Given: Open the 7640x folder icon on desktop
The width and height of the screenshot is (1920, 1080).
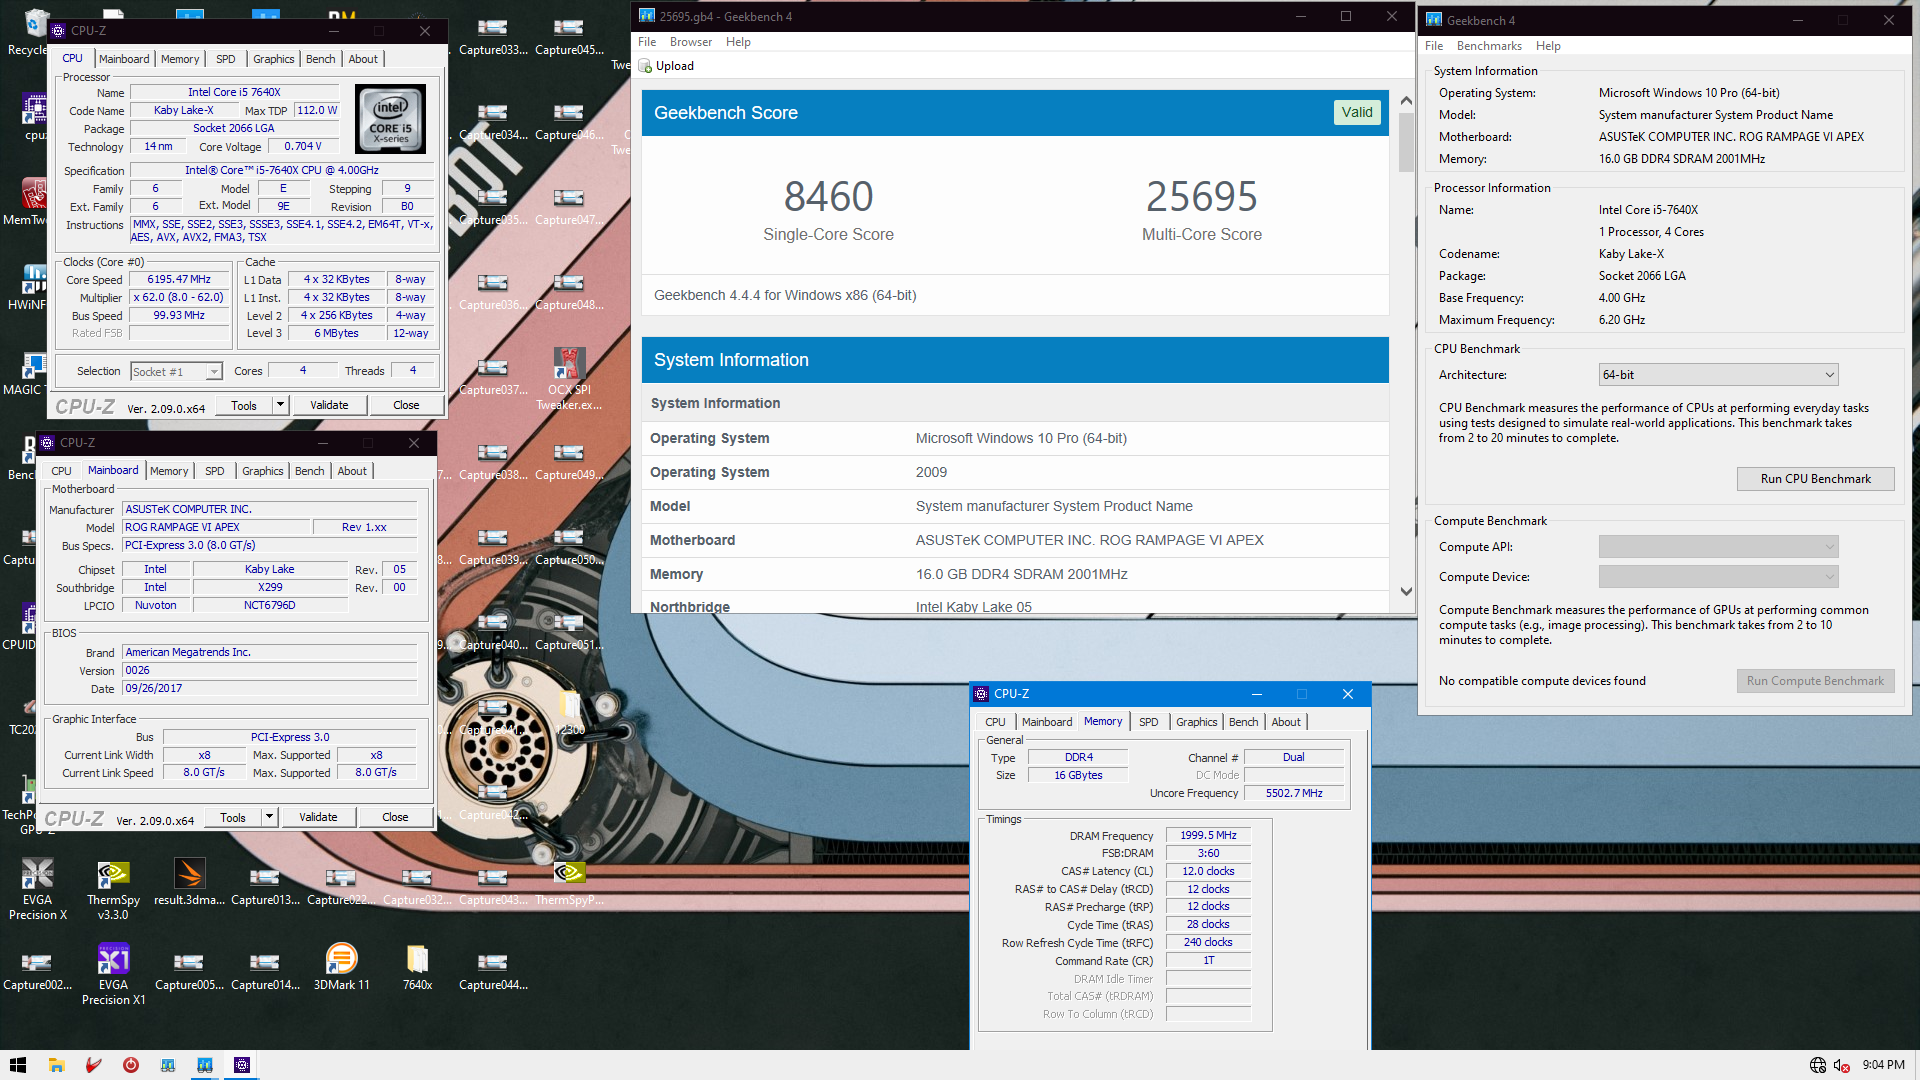Looking at the screenshot, I should 417,966.
